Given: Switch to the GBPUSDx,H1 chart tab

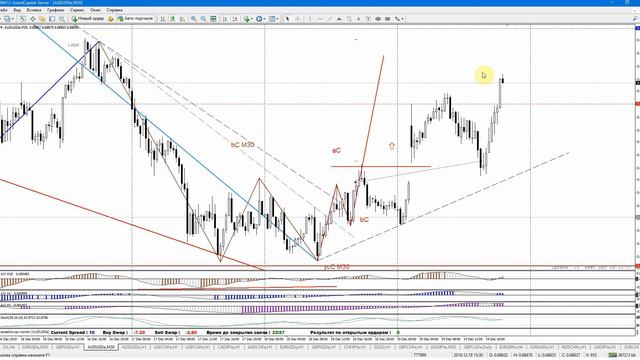Looking at the screenshot, I should click(68, 347).
